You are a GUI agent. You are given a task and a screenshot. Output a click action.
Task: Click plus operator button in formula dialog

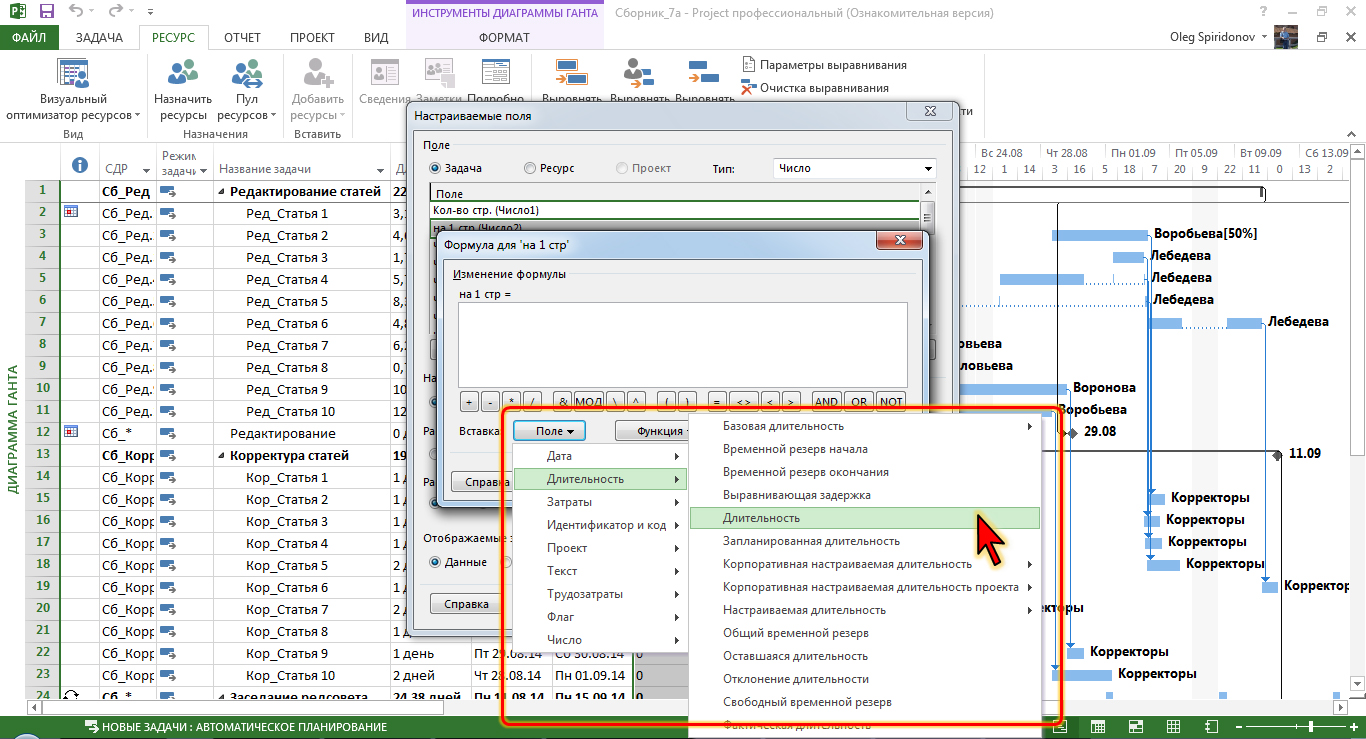[469, 402]
